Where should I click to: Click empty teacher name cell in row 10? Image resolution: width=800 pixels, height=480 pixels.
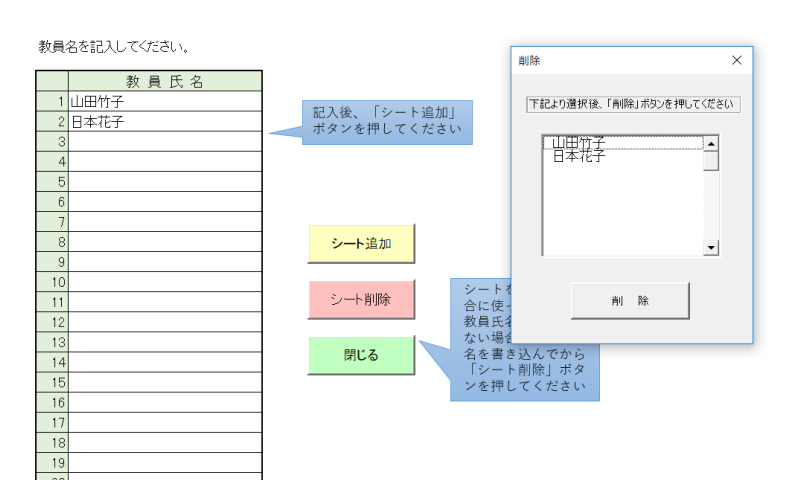[165, 282]
